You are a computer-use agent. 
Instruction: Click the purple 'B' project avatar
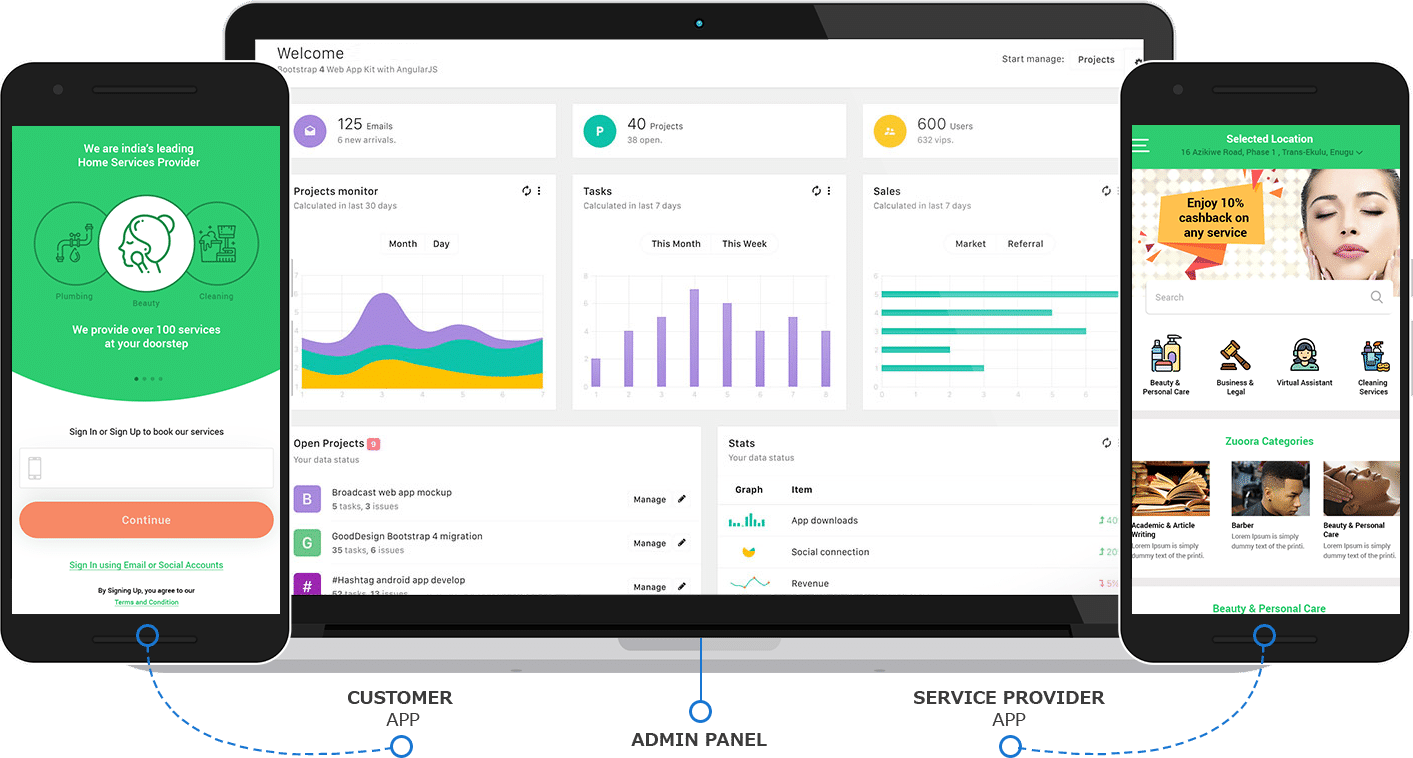coord(307,499)
